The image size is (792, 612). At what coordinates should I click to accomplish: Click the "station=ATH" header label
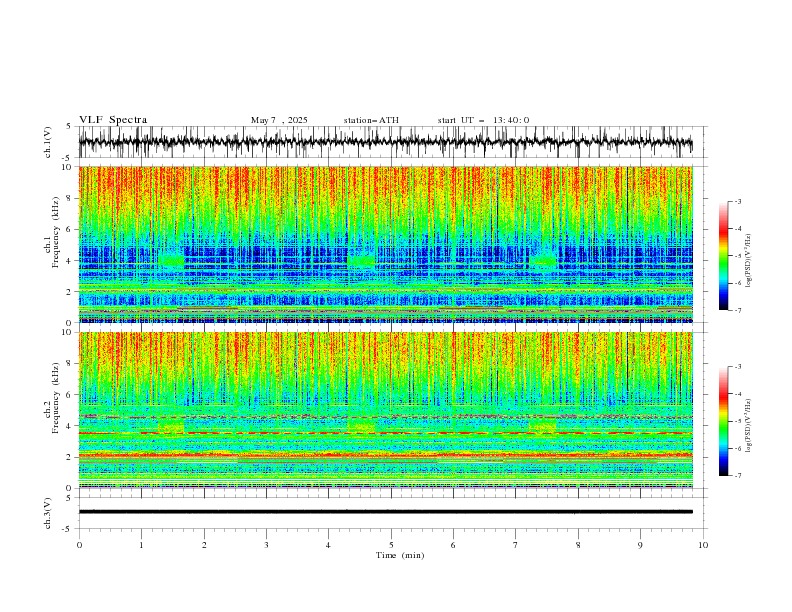point(371,120)
